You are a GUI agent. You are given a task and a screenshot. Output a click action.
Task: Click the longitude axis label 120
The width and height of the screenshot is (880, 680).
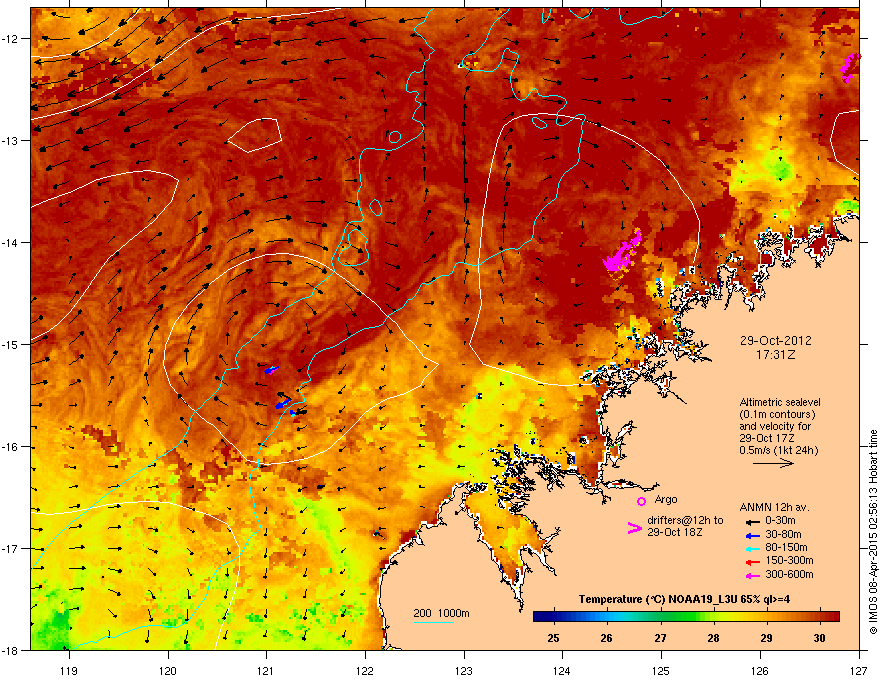pos(168,670)
